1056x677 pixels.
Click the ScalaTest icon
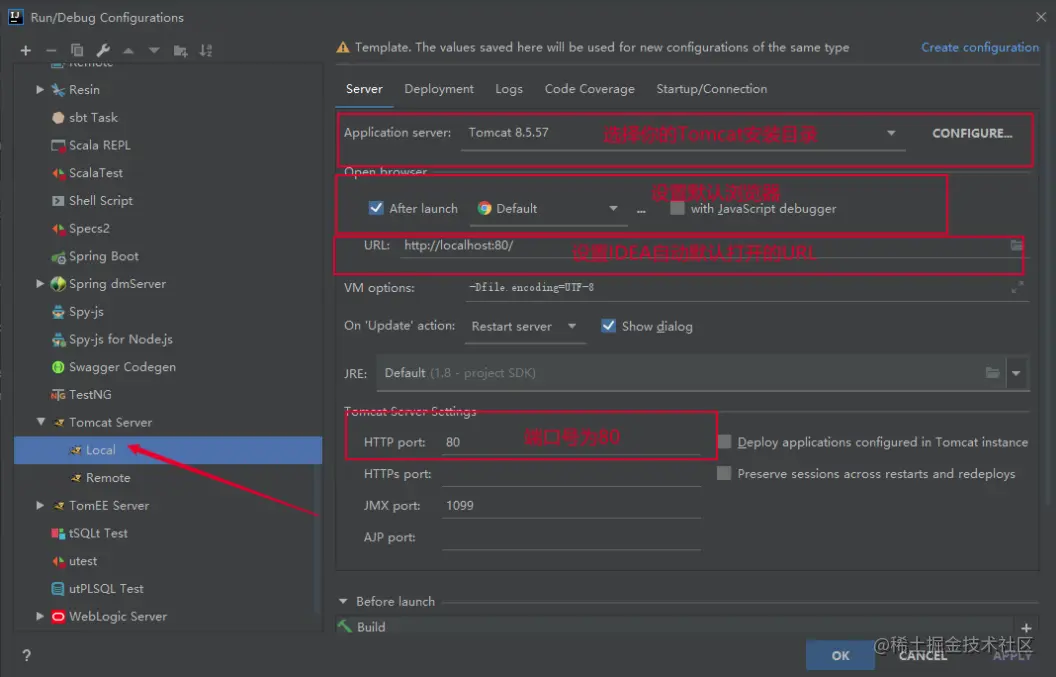point(59,173)
